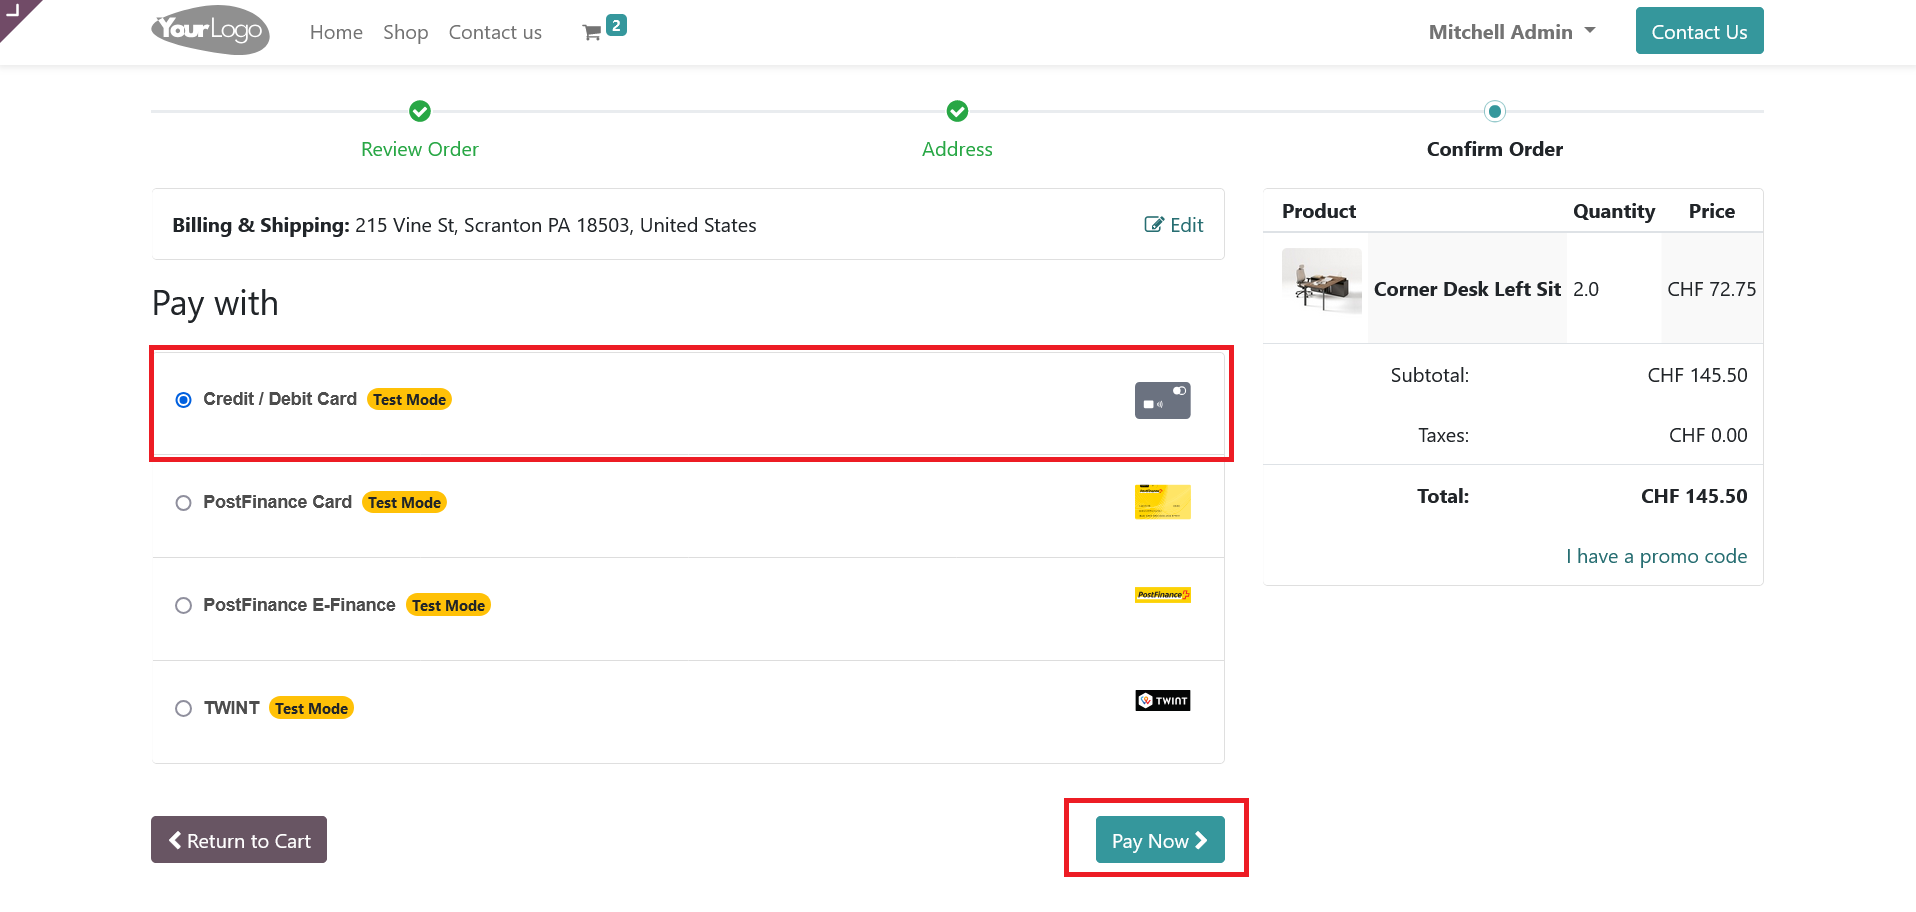Click the Address step green checkmark
Image resolution: width=1916 pixels, height=912 pixels.
pyautogui.click(x=957, y=111)
